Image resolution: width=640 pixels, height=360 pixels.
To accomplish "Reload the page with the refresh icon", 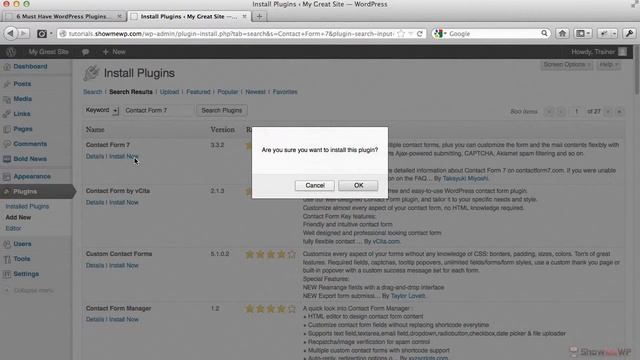I will [420, 33].
